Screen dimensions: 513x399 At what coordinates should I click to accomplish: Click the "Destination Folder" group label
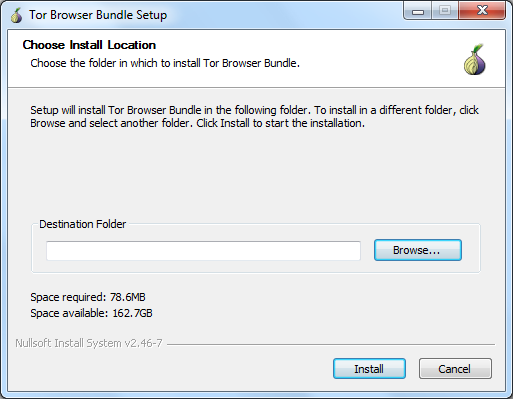[x=83, y=224]
